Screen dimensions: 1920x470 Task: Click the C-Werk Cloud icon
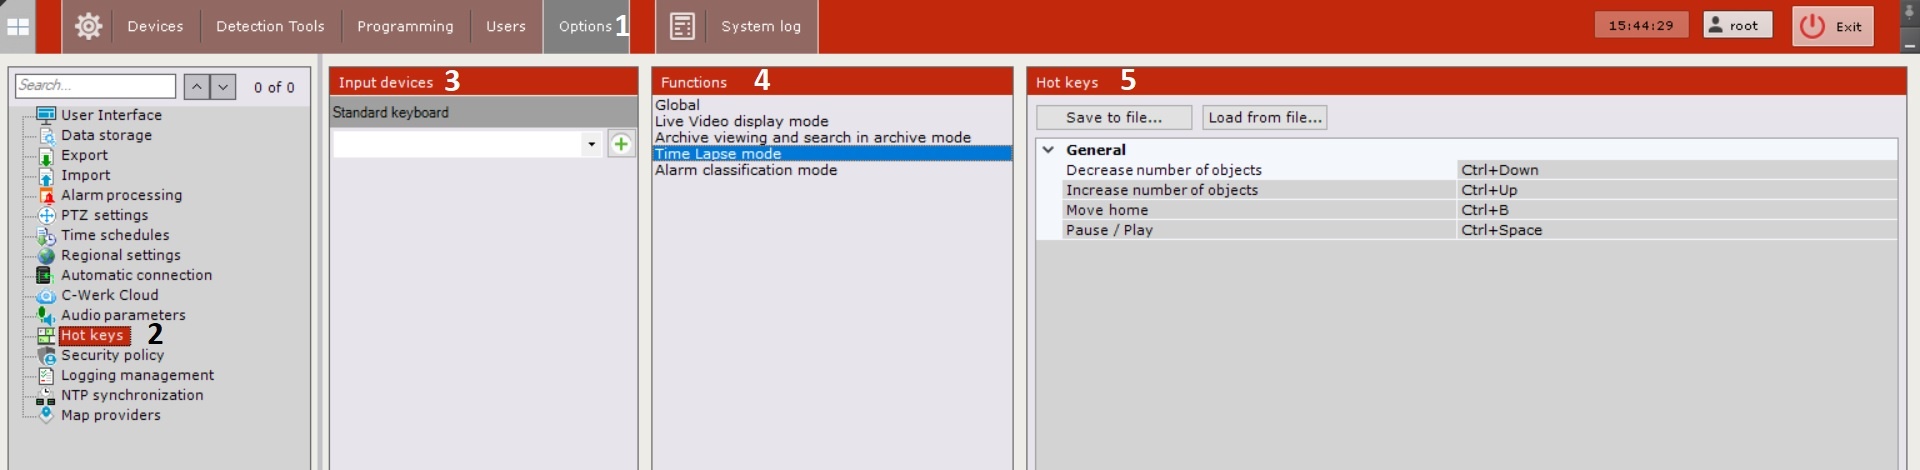pyautogui.click(x=46, y=296)
